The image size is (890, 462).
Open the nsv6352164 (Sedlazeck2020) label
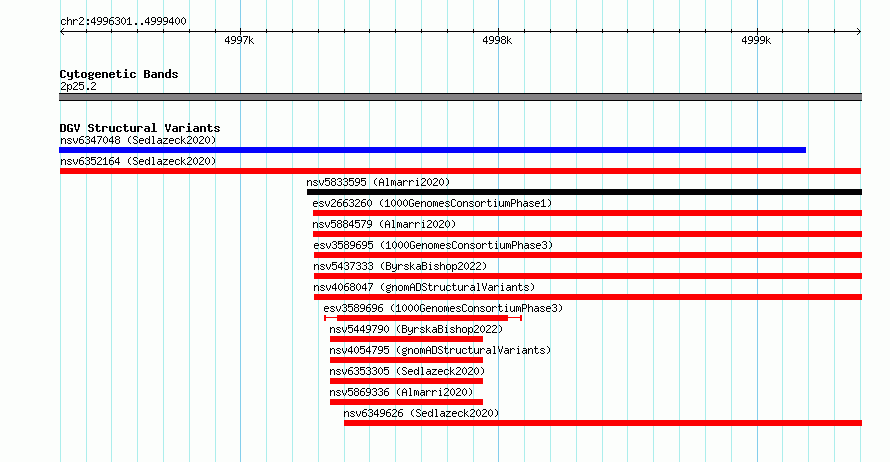[138, 161]
